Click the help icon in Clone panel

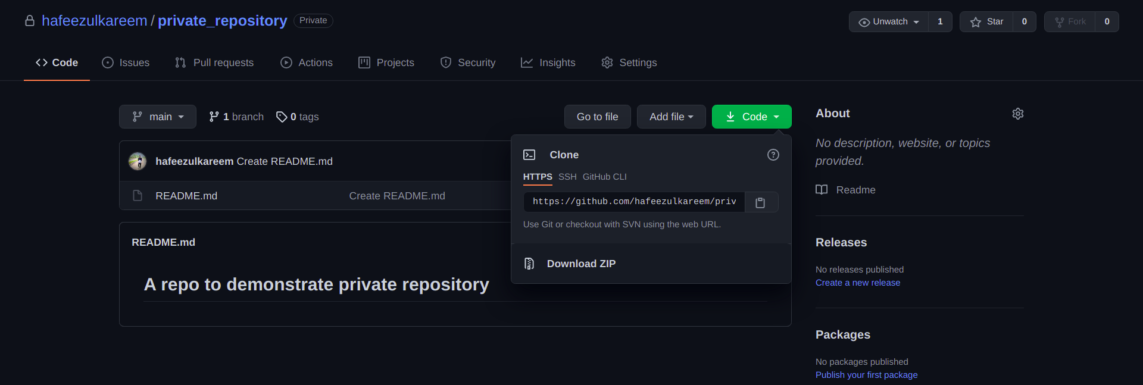point(773,155)
